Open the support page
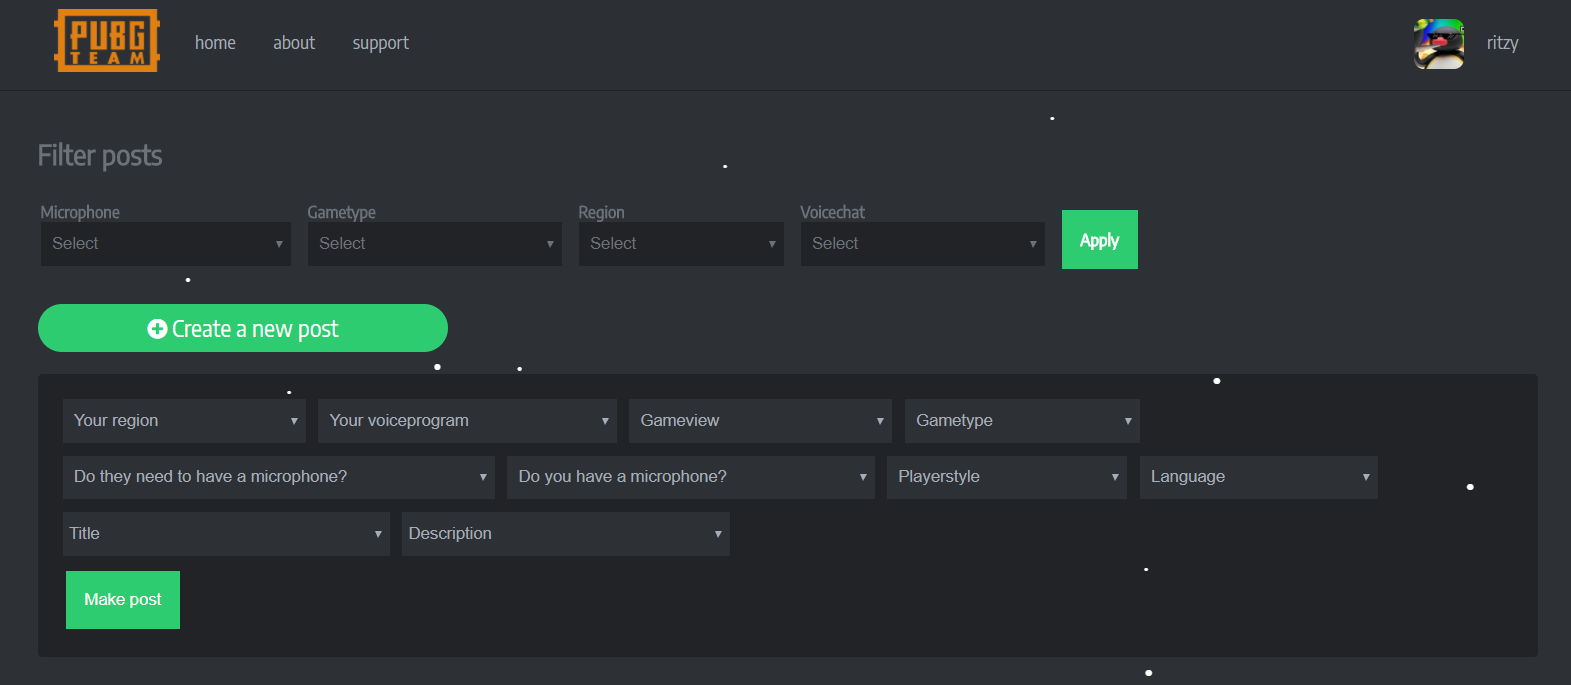 tap(380, 43)
